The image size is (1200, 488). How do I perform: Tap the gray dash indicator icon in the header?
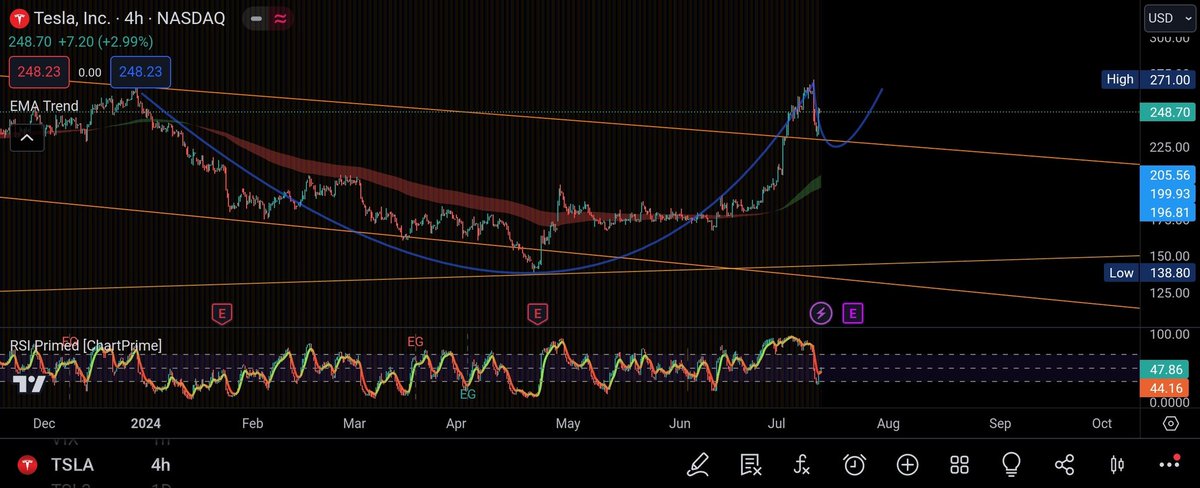pos(257,18)
